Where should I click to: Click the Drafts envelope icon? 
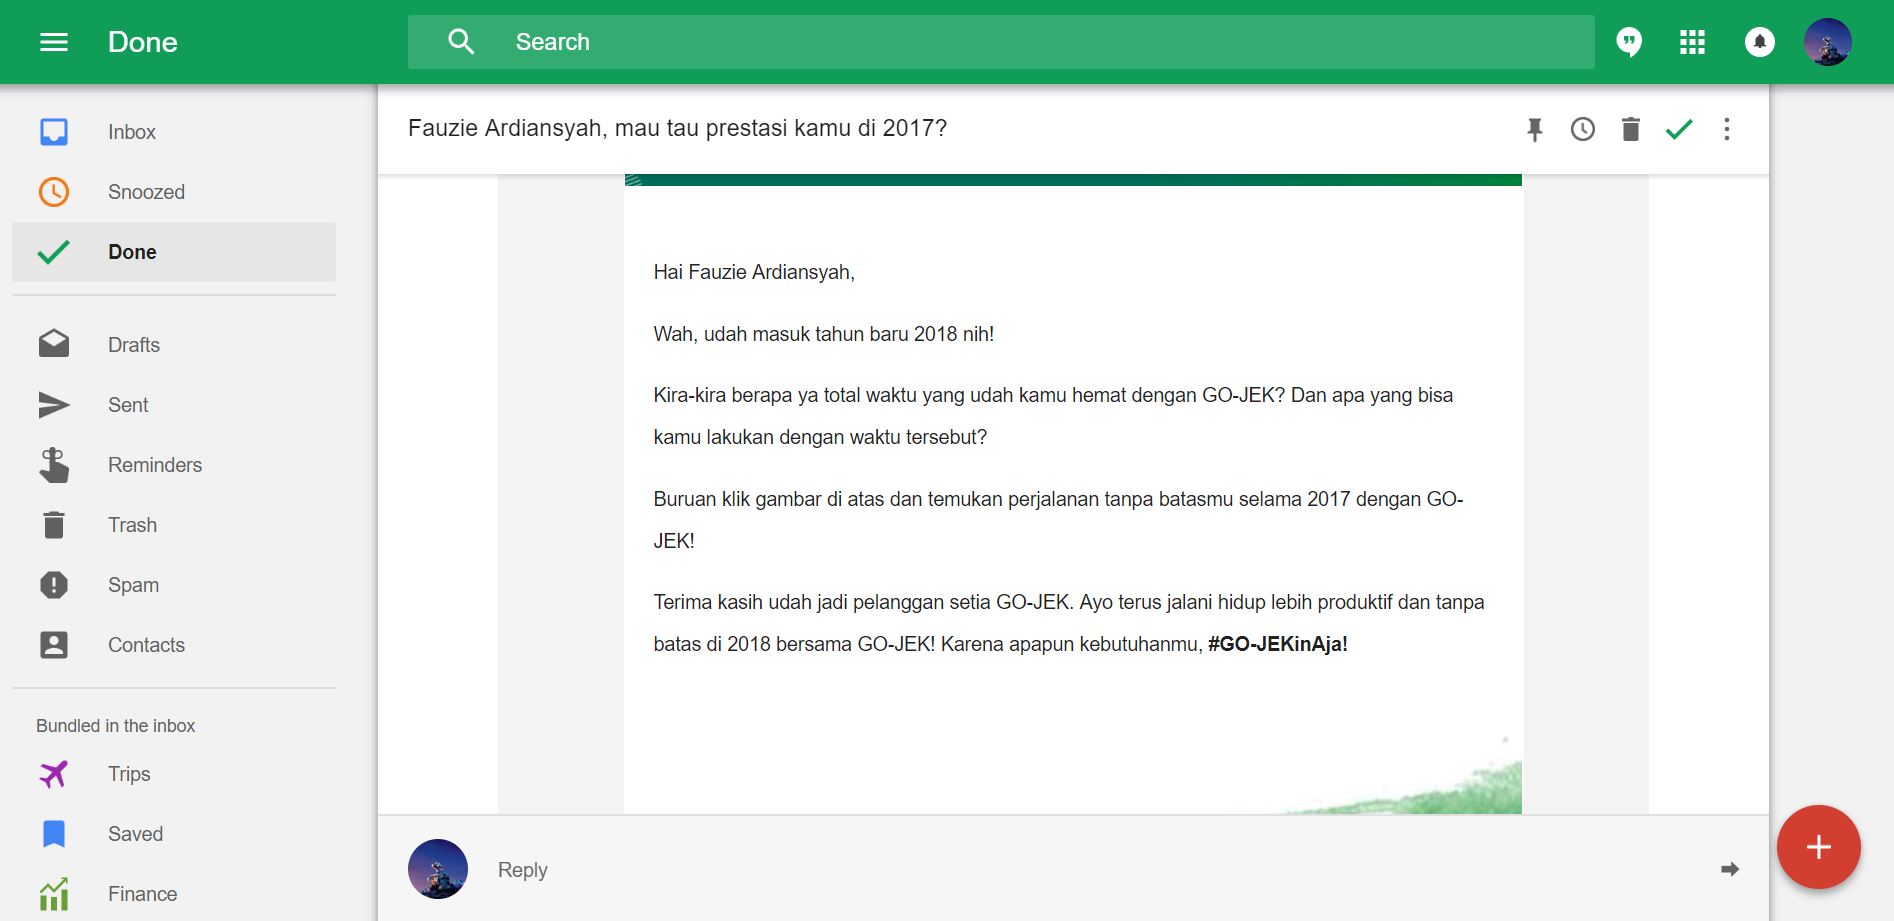pyautogui.click(x=54, y=344)
